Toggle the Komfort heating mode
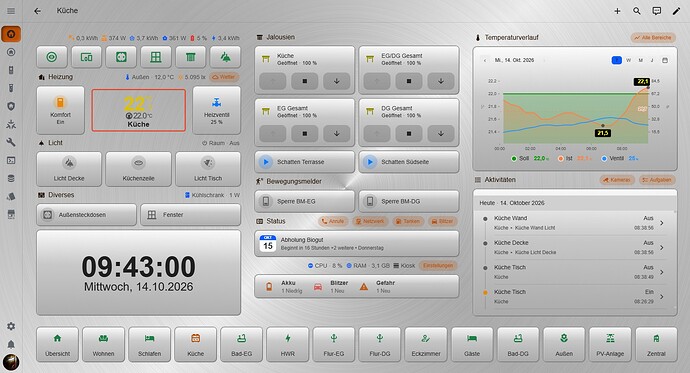 60,110
